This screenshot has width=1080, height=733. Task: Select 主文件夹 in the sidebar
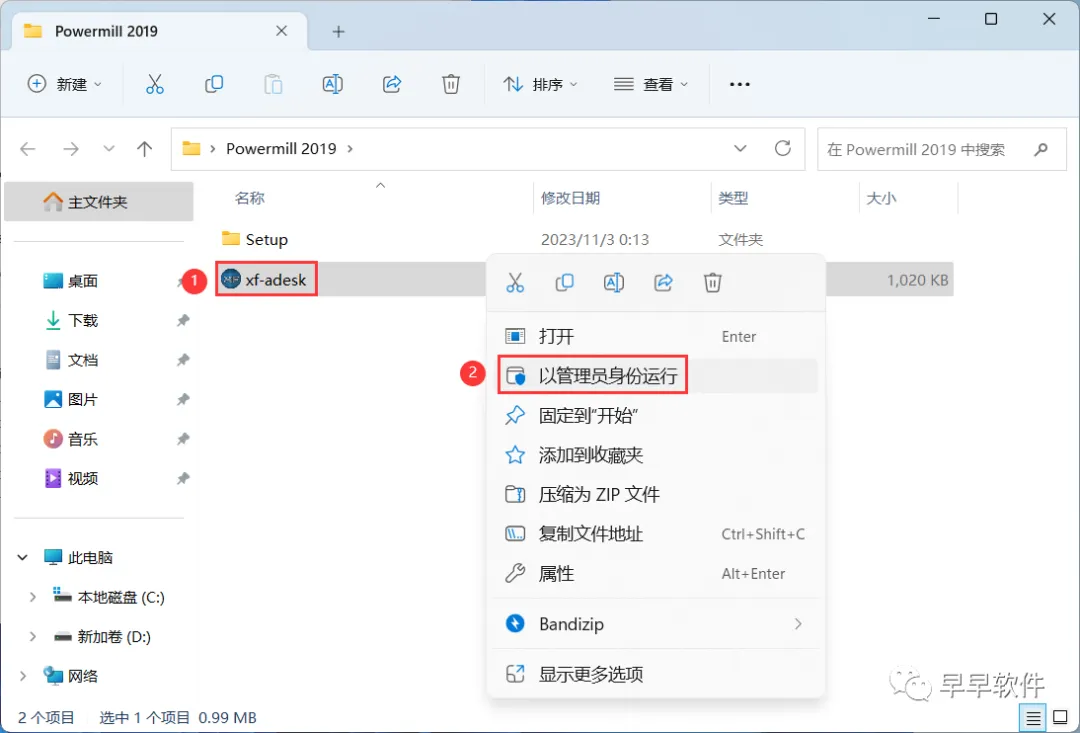click(x=98, y=202)
